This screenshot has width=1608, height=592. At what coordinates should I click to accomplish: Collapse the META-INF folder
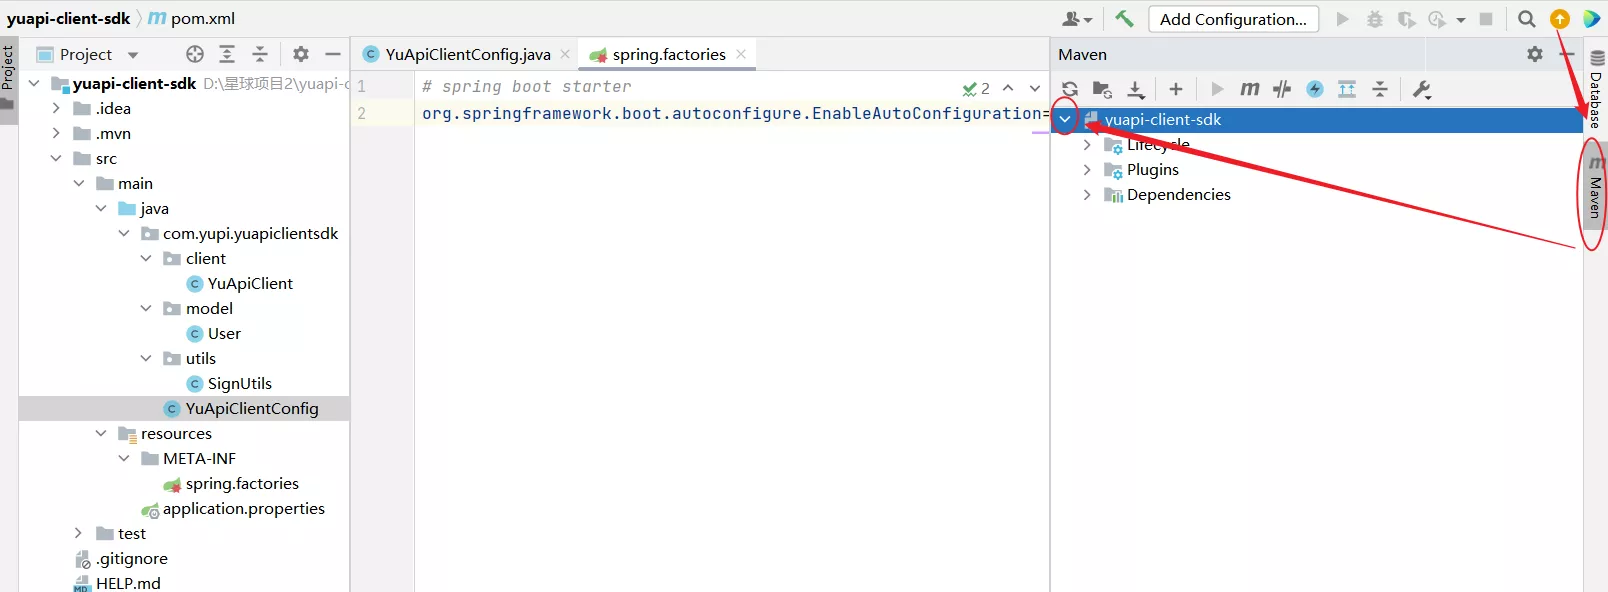pyautogui.click(x=124, y=458)
